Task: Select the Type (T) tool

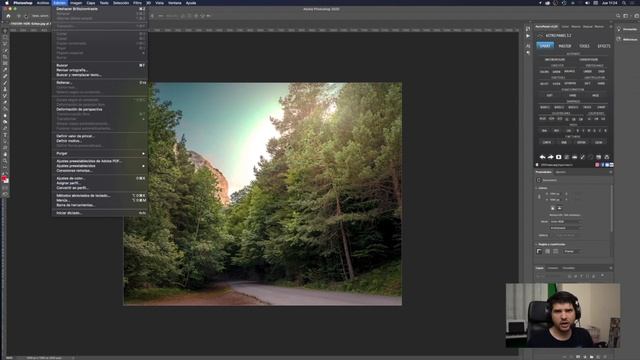Action: point(5,135)
